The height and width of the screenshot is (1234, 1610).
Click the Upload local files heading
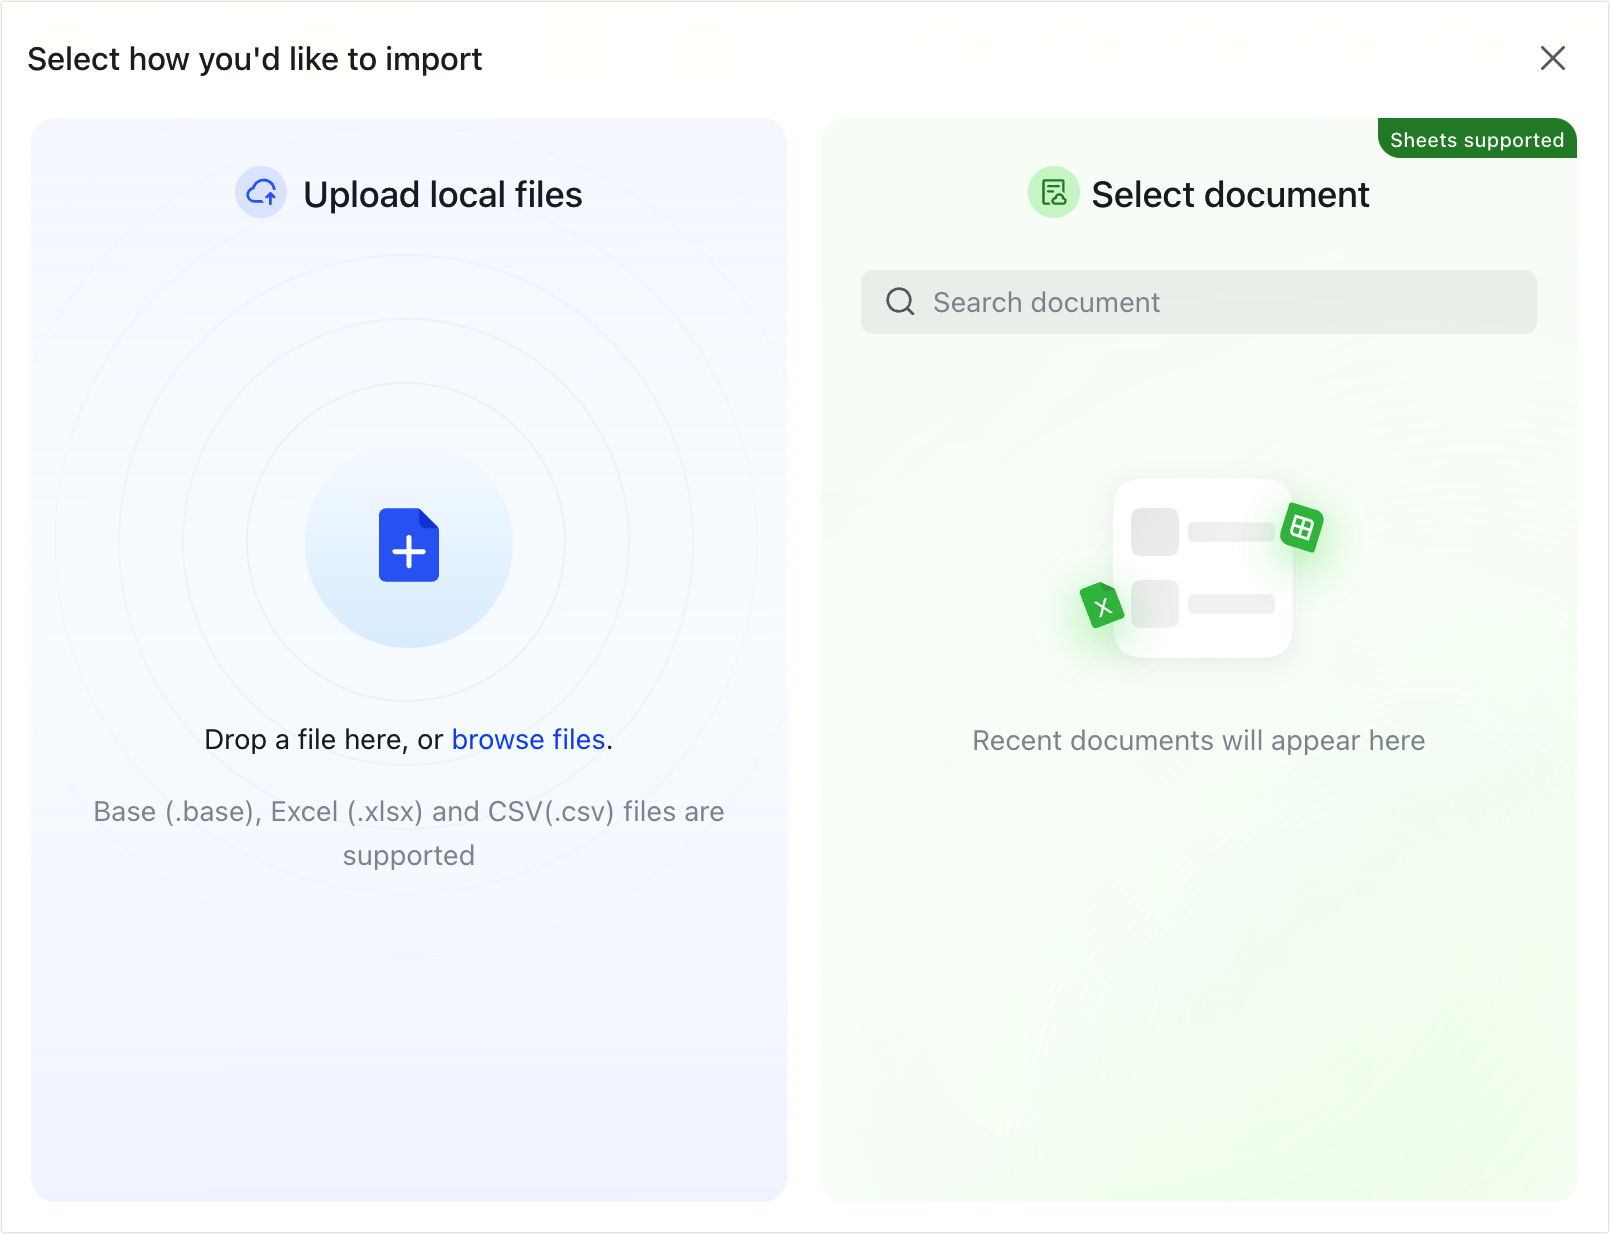(442, 194)
